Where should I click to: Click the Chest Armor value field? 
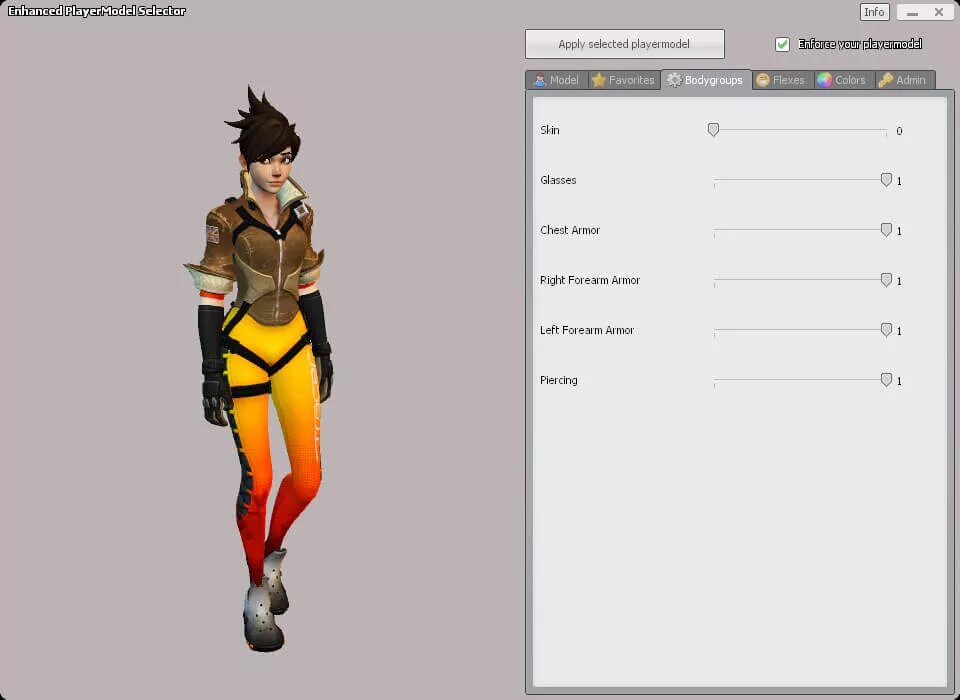(899, 231)
